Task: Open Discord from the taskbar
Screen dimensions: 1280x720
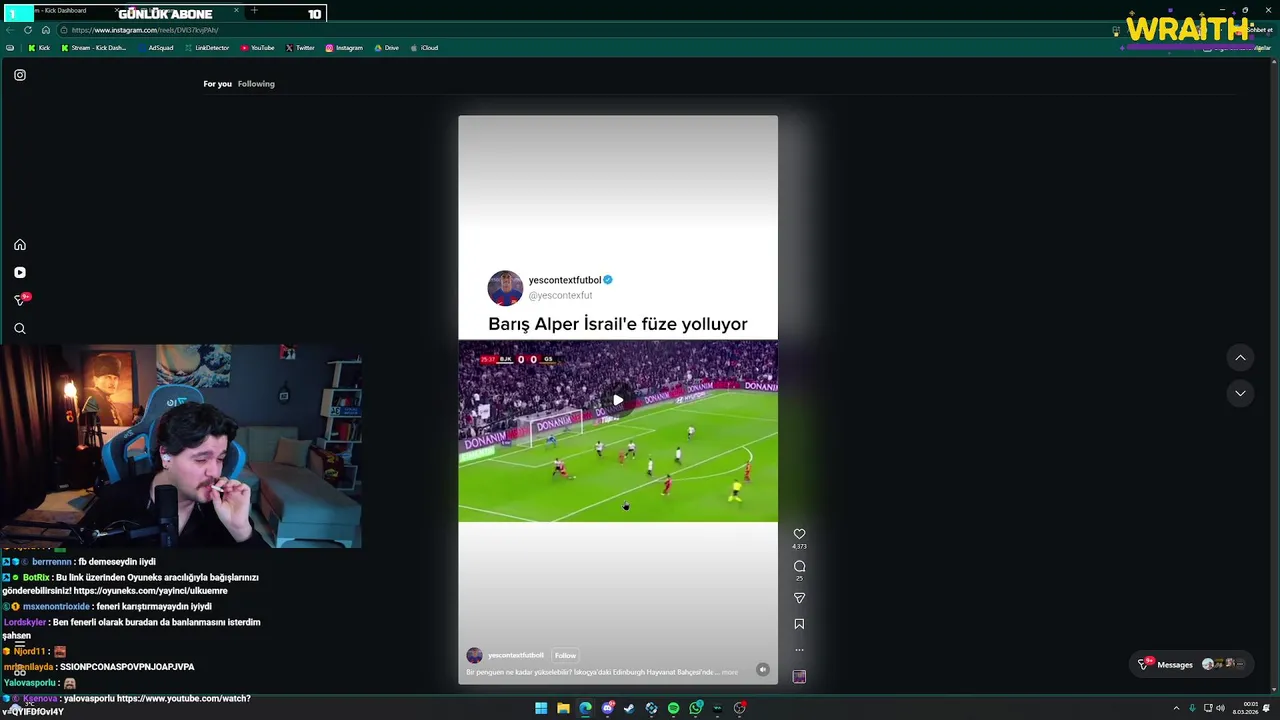Action: click(607, 708)
